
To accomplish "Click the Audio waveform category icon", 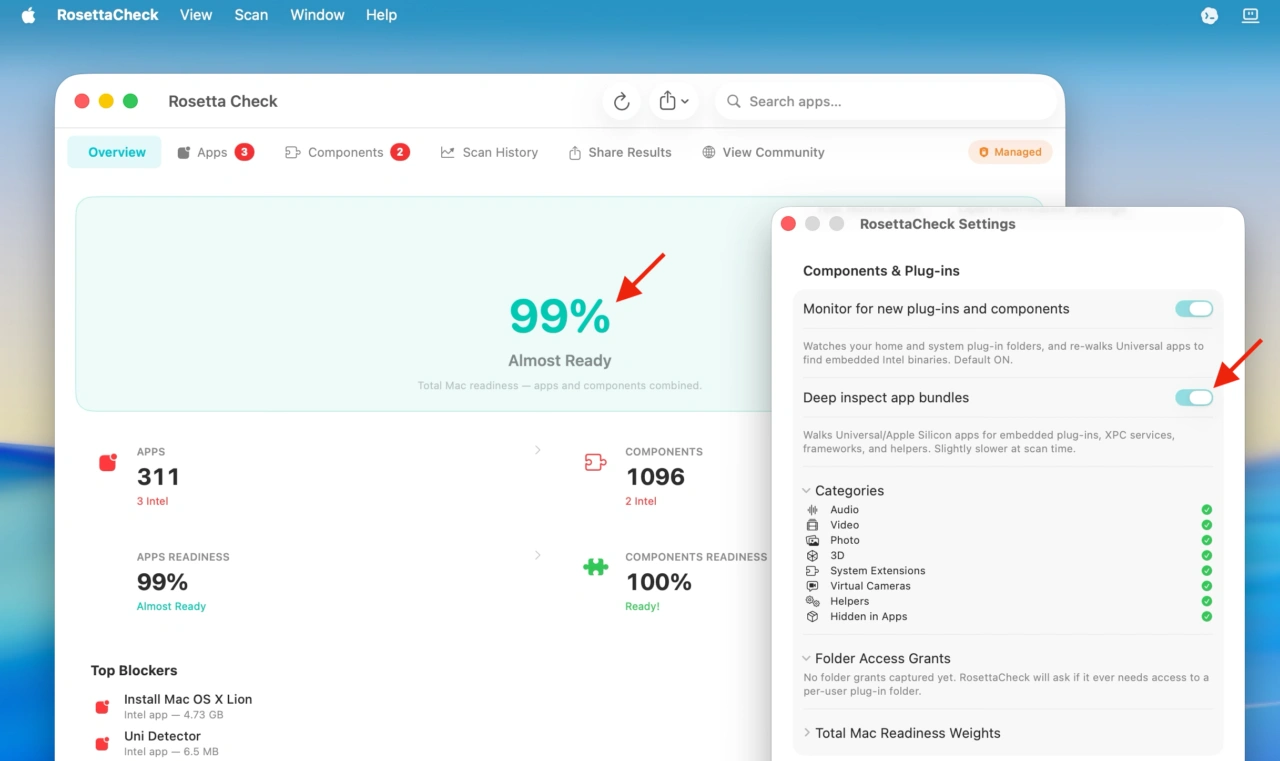I will (x=812, y=510).
